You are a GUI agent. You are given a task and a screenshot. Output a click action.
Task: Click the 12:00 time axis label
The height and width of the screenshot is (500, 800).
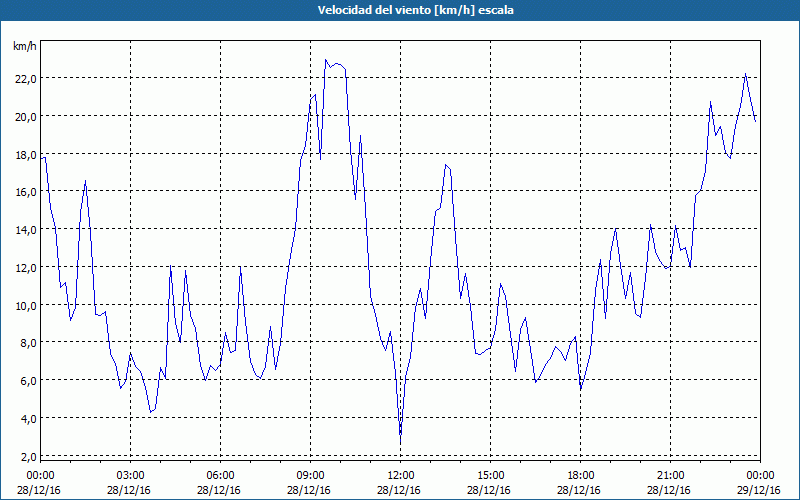[401, 476]
